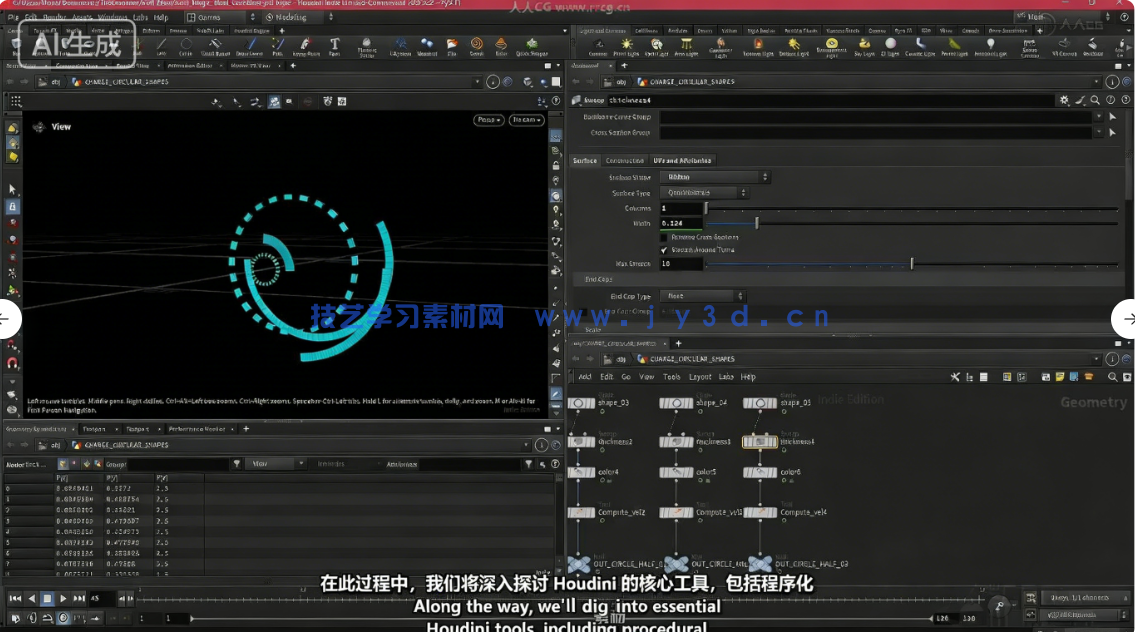Open the End Cap Type dropdown
The width and height of the screenshot is (1135, 632).
(707, 296)
